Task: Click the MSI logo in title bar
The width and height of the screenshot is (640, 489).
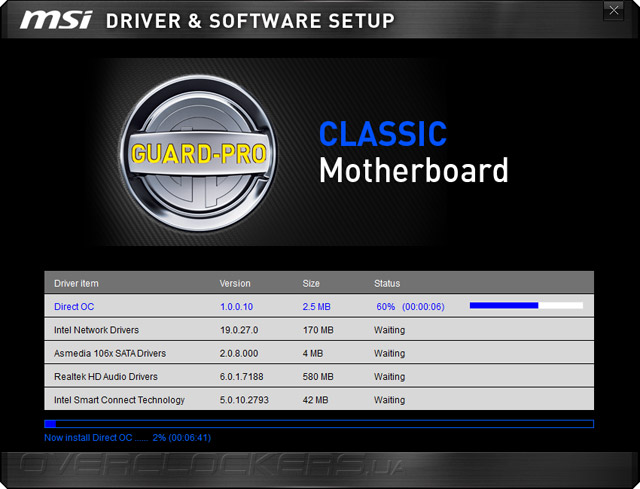Action: 56,20
